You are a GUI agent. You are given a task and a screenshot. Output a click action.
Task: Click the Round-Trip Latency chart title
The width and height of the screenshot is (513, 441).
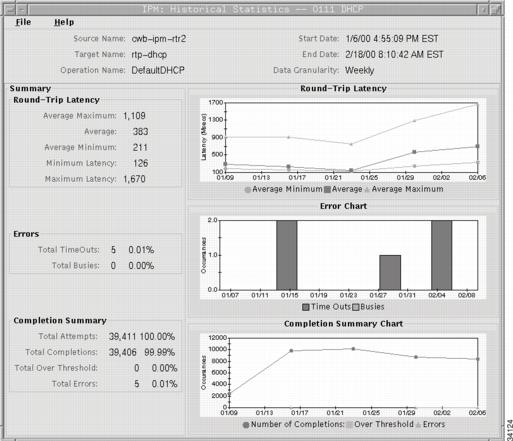(343, 89)
